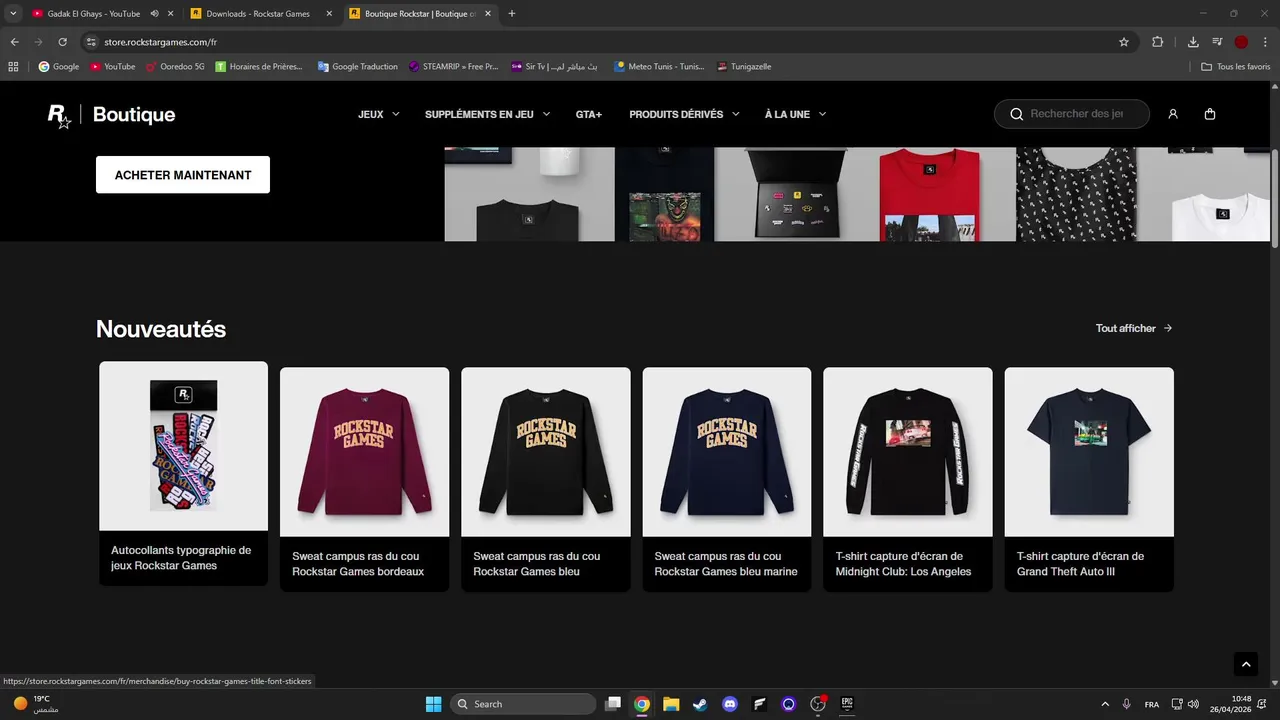Expand the SUPPLÉMENTS EN JEU menu

pyautogui.click(x=488, y=114)
